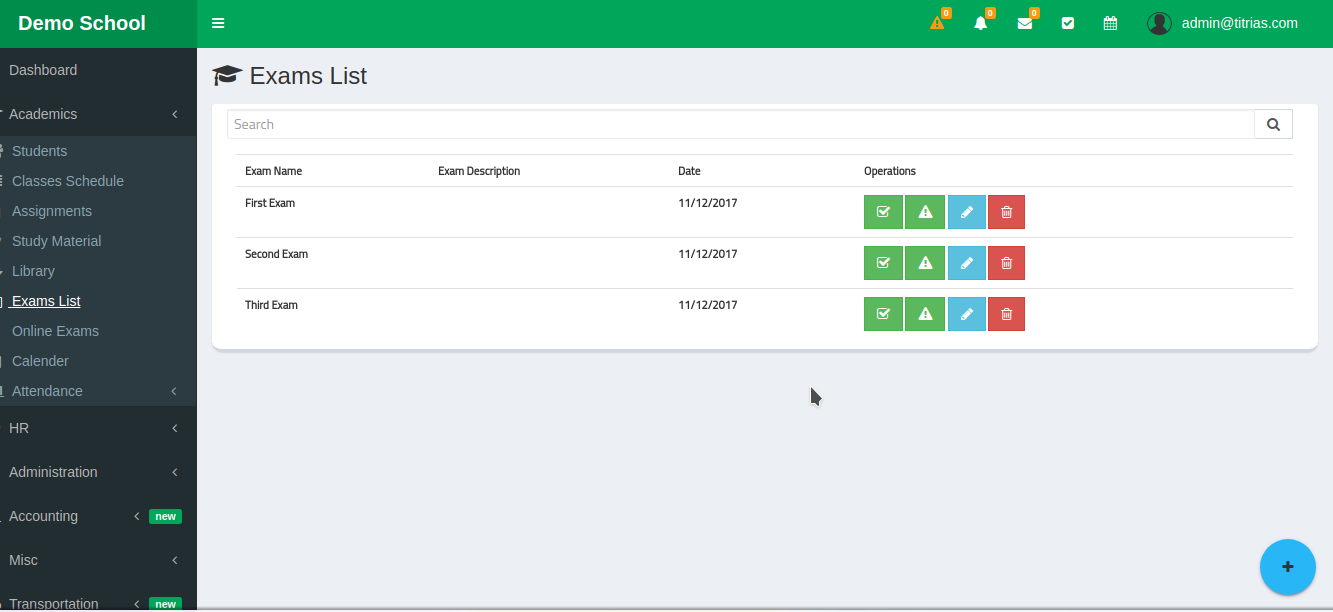Select the Third Exam name cell
1333x612 pixels.
[x=271, y=305]
